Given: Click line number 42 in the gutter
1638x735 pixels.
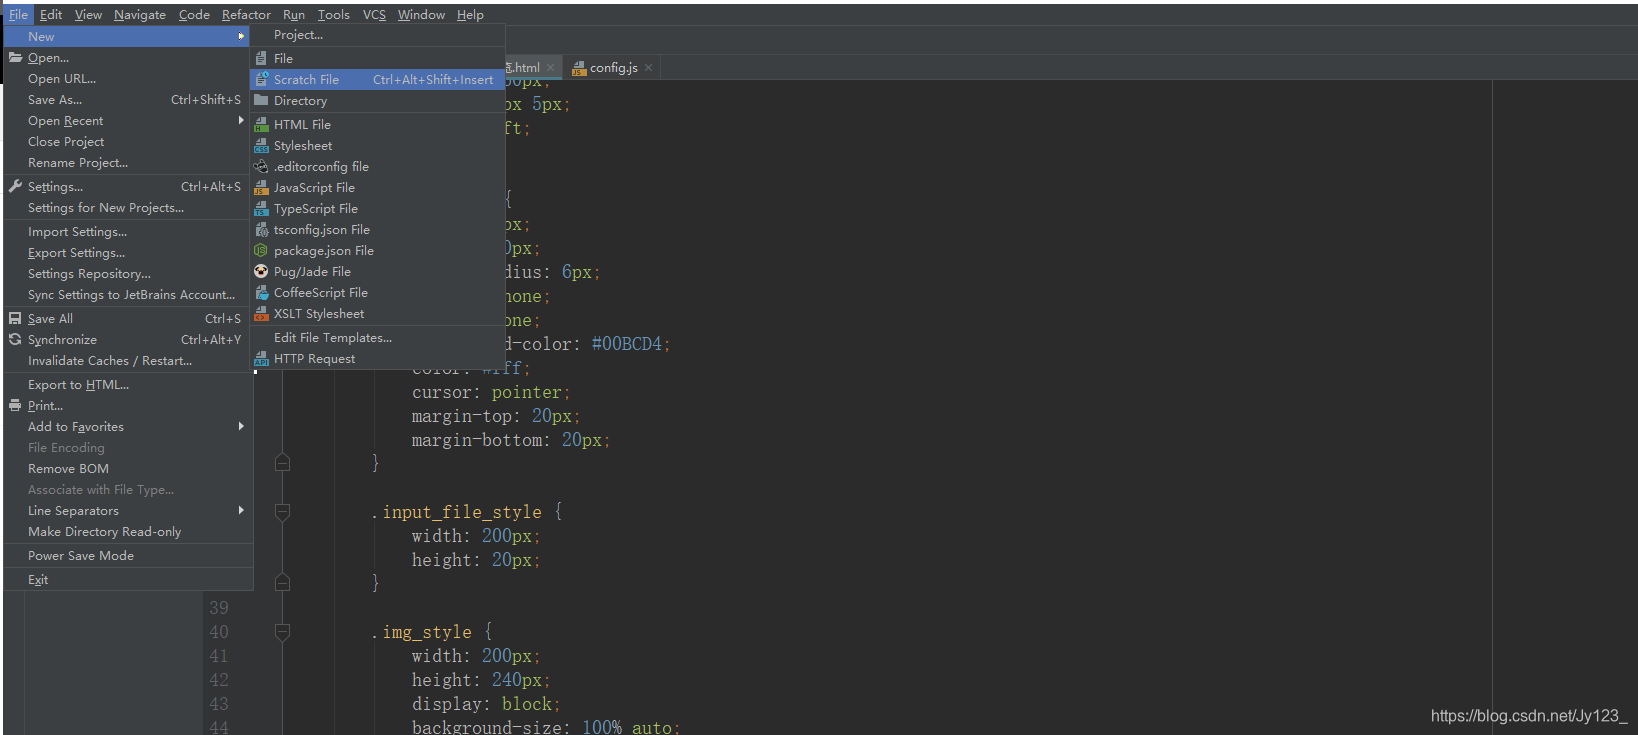Looking at the screenshot, I should pos(219,680).
